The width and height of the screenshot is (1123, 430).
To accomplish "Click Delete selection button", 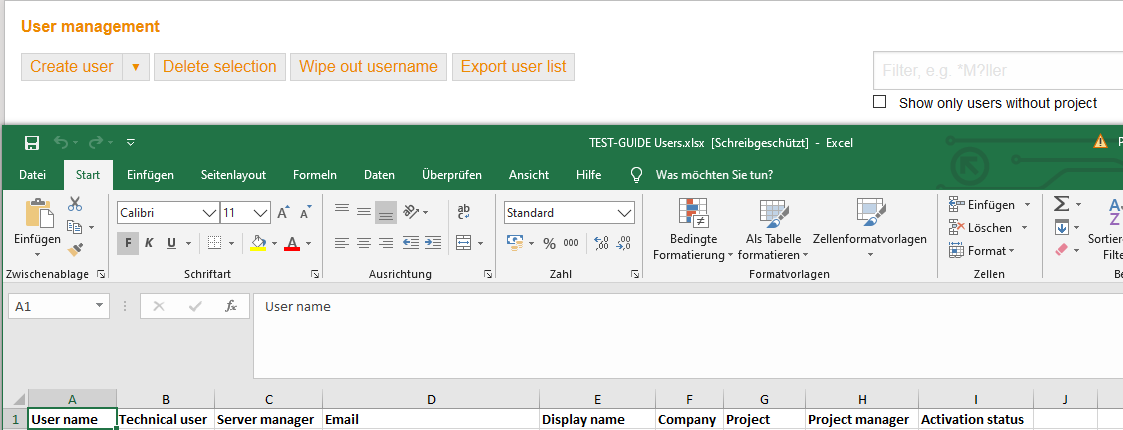I will pyautogui.click(x=220, y=67).
